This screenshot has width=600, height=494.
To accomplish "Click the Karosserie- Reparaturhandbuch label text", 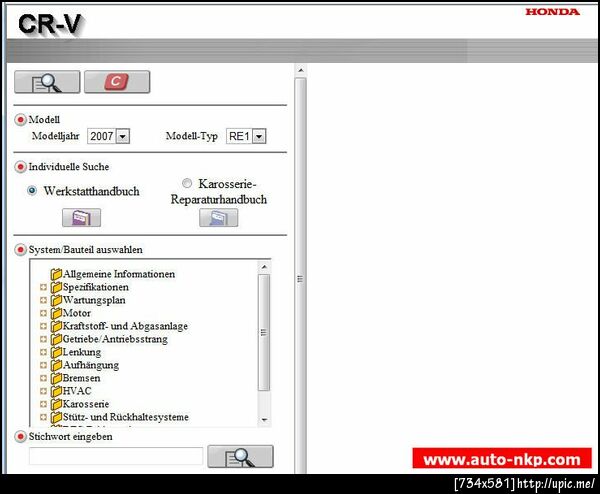I will pyautogui.click(x=219, y=191).
